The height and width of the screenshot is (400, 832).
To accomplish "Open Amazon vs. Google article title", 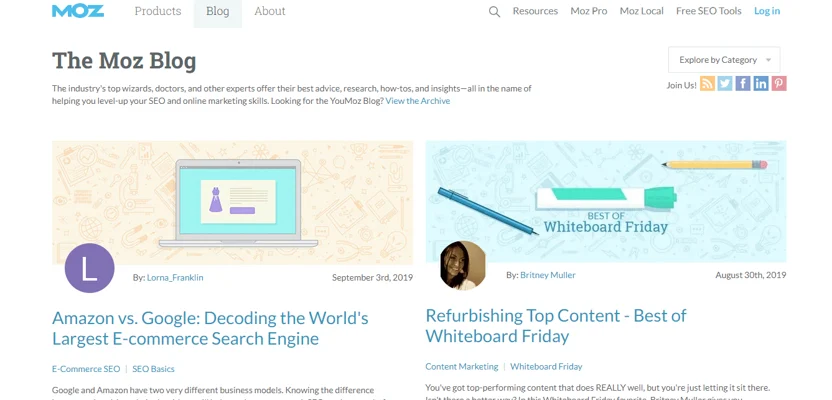I will pos(210,328).
